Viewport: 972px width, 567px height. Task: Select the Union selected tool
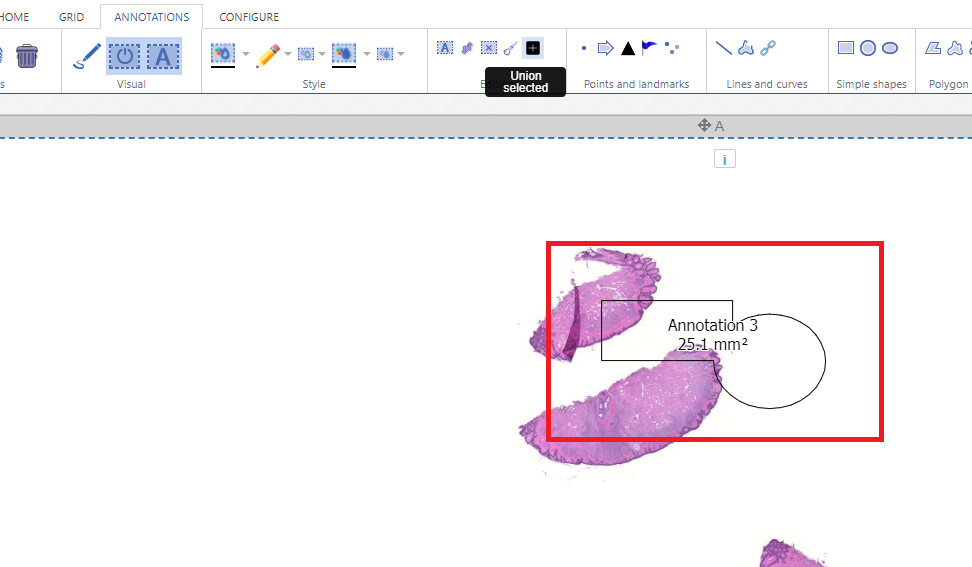533,48
